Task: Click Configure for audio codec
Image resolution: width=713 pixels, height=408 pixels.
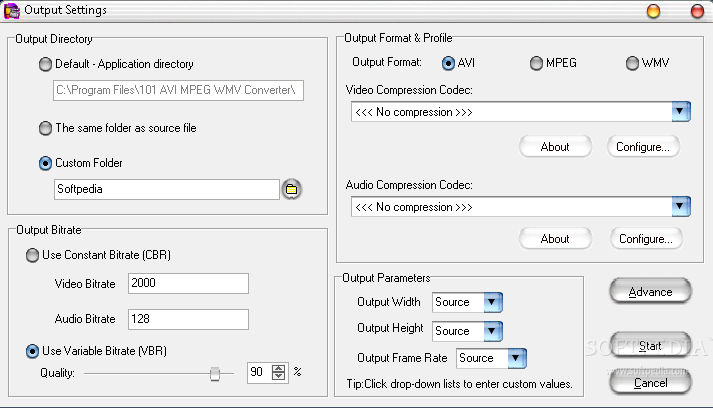Action: (646, 239)
